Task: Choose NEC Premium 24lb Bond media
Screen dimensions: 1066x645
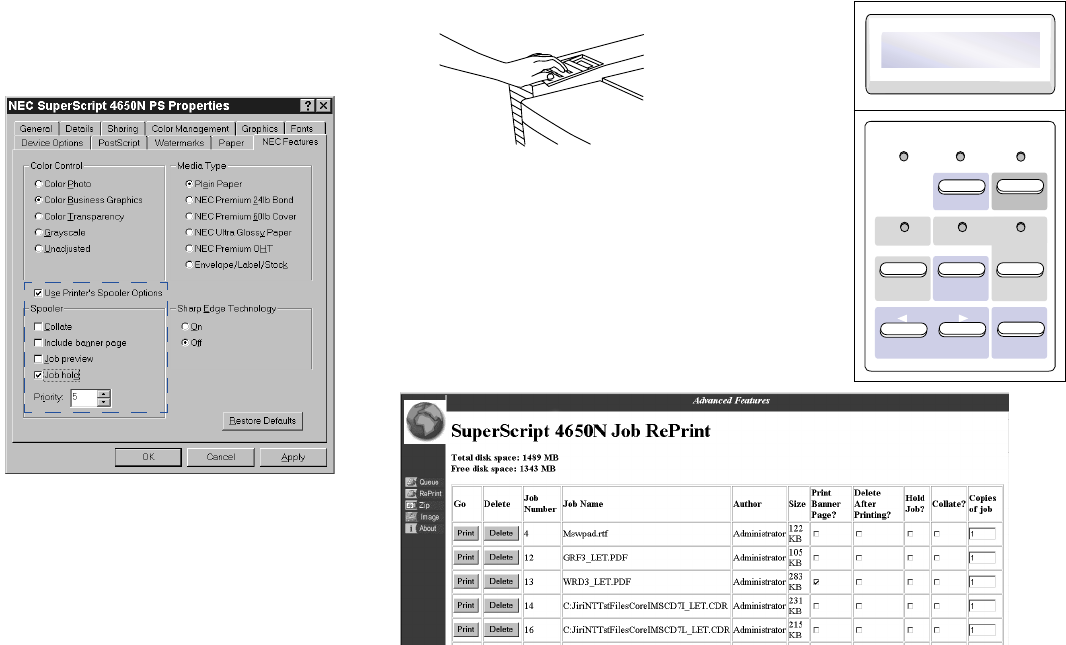Action: tap(189, 200)
